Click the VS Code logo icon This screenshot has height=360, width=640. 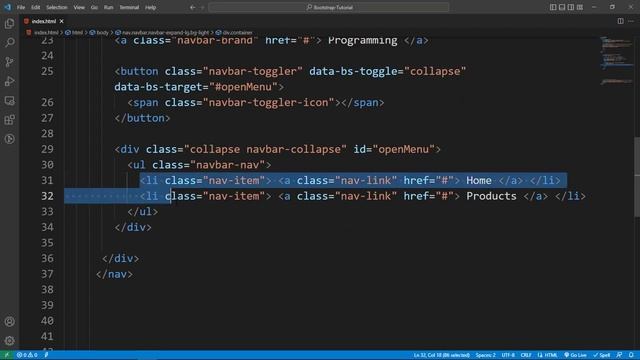click(x=7, y=7)
